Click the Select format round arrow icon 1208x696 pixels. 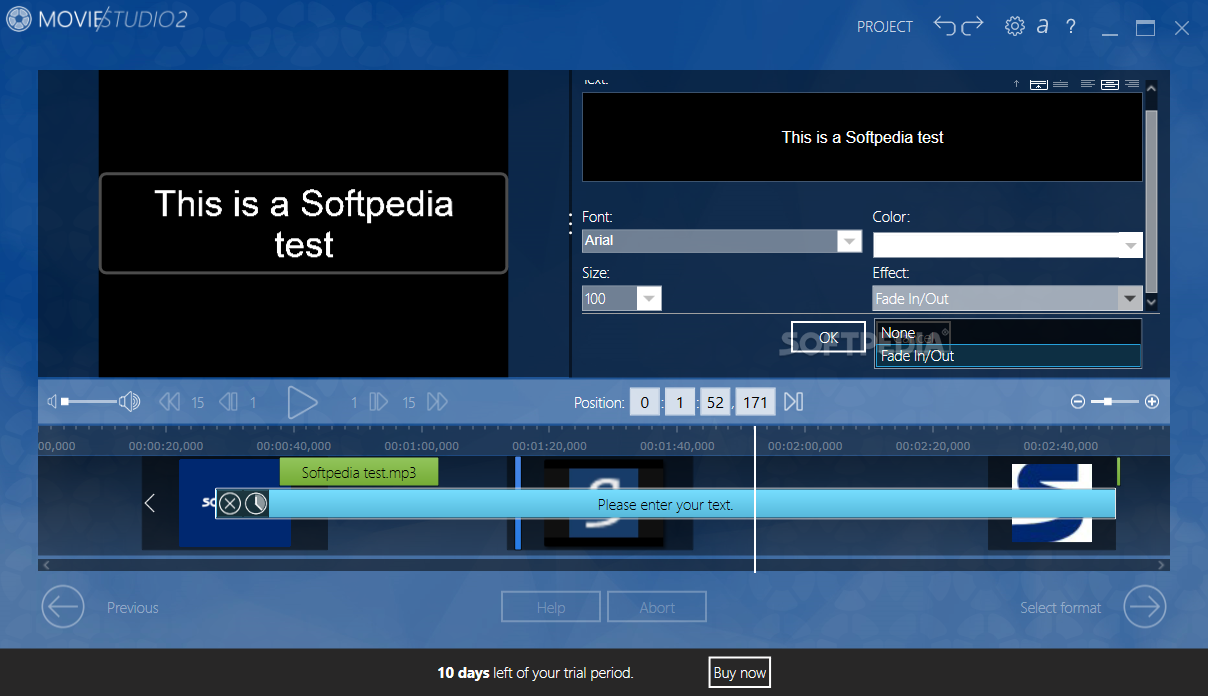[1145, 607]
